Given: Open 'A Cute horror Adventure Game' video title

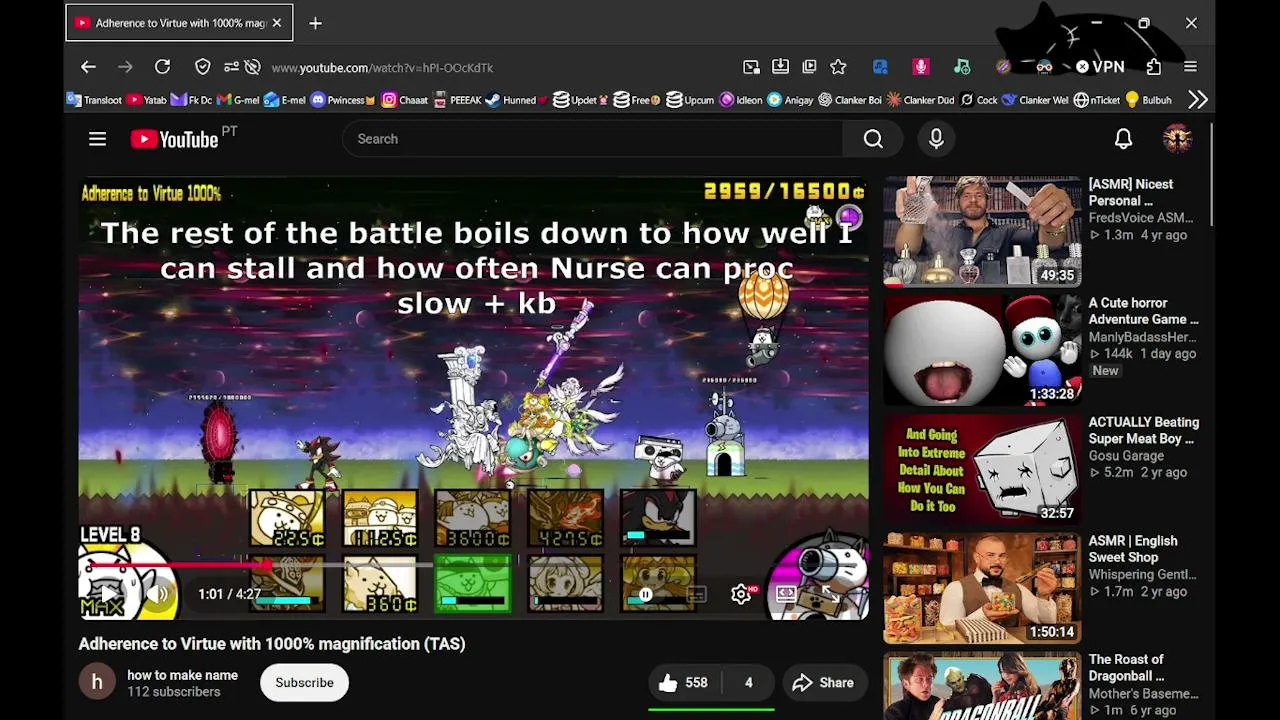Looking at the screenshot, I should pos(1143,311).
